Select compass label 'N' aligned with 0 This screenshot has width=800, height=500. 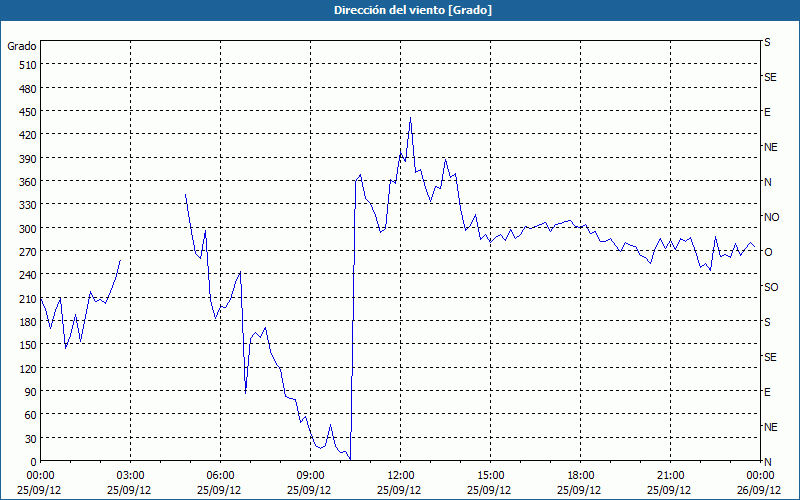tap(767, 462)
